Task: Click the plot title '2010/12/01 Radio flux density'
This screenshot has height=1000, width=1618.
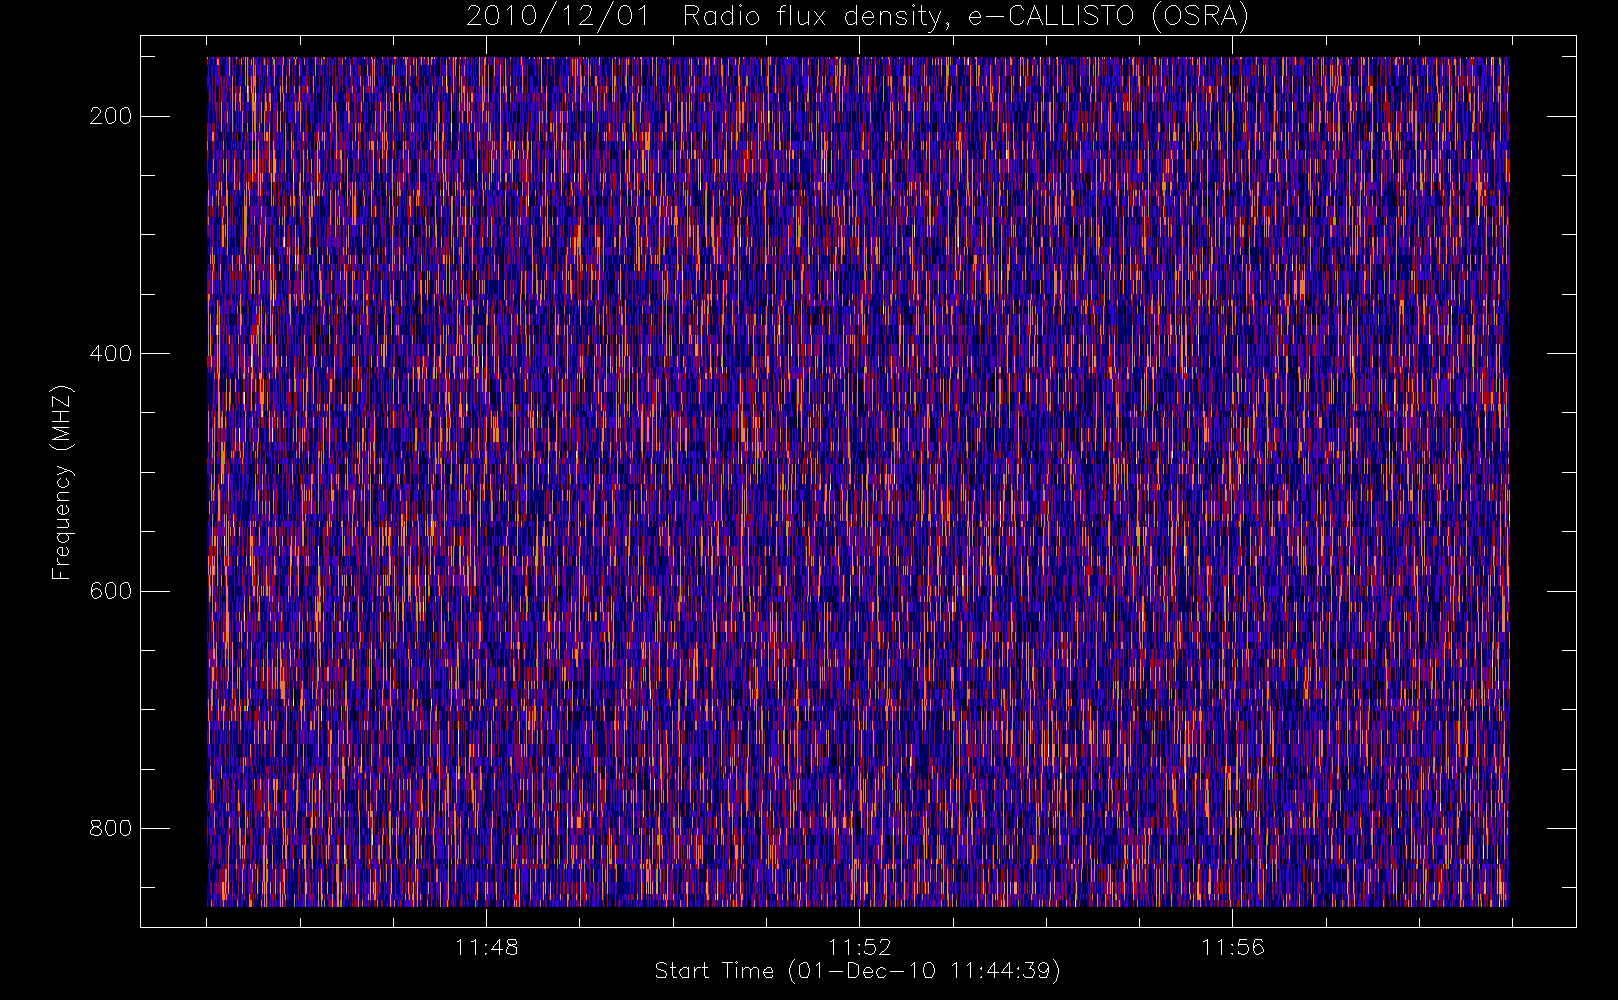Action: [858, 17]
